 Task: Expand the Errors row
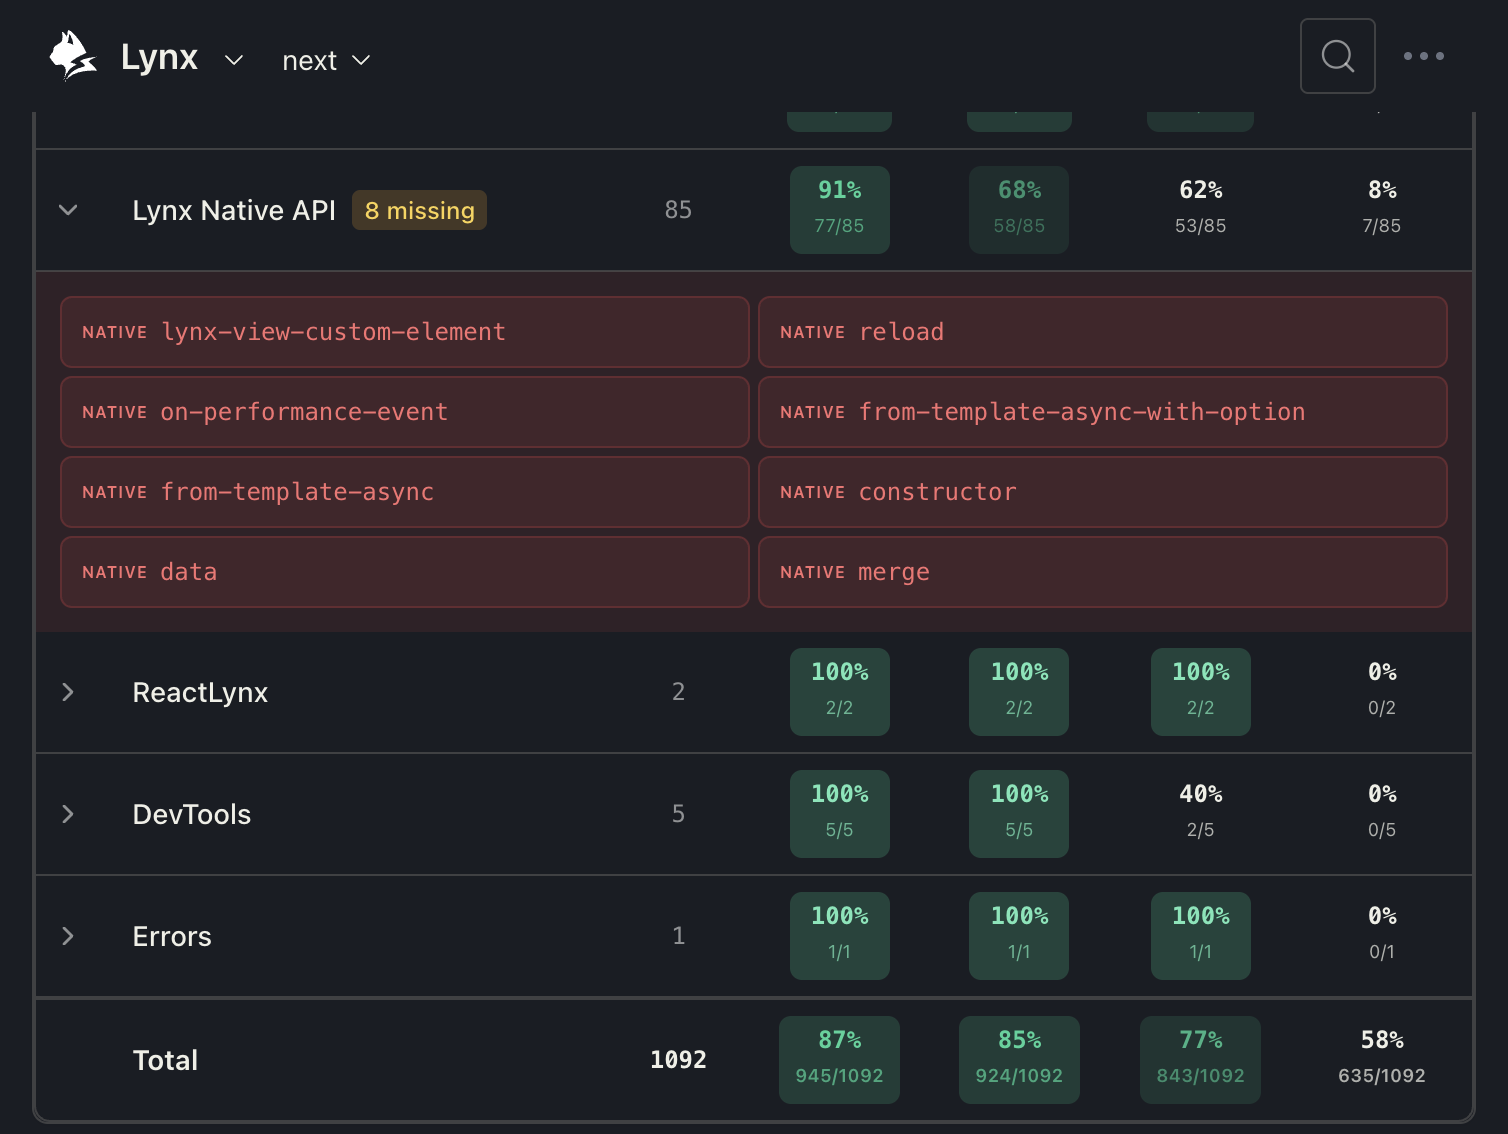tap(68, 936)
